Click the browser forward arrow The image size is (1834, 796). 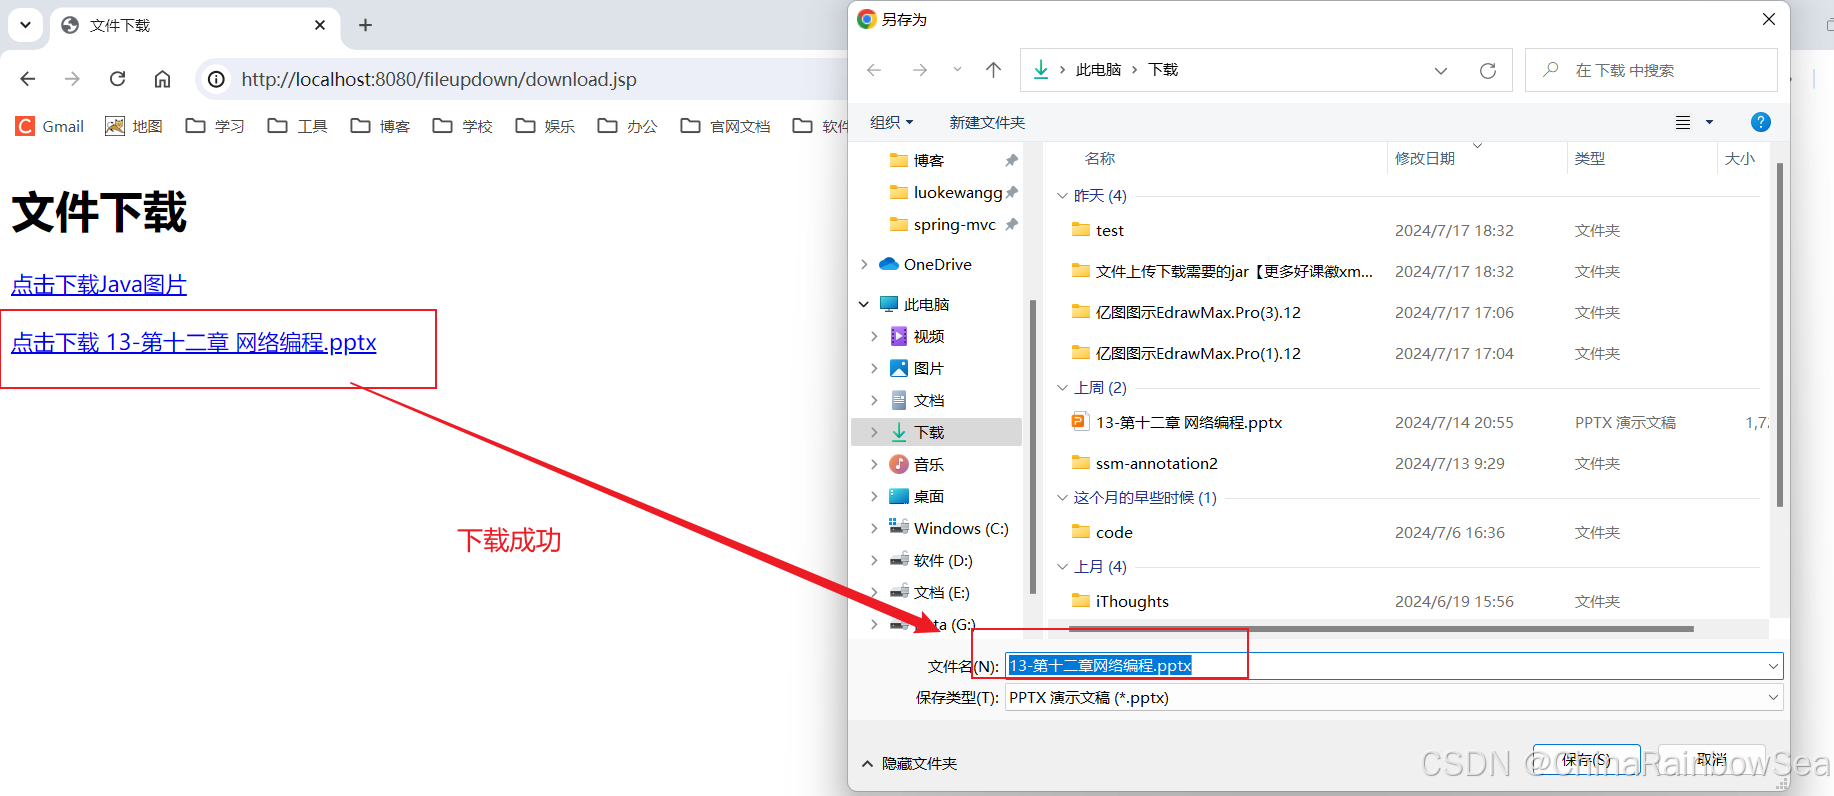[72, 79]
